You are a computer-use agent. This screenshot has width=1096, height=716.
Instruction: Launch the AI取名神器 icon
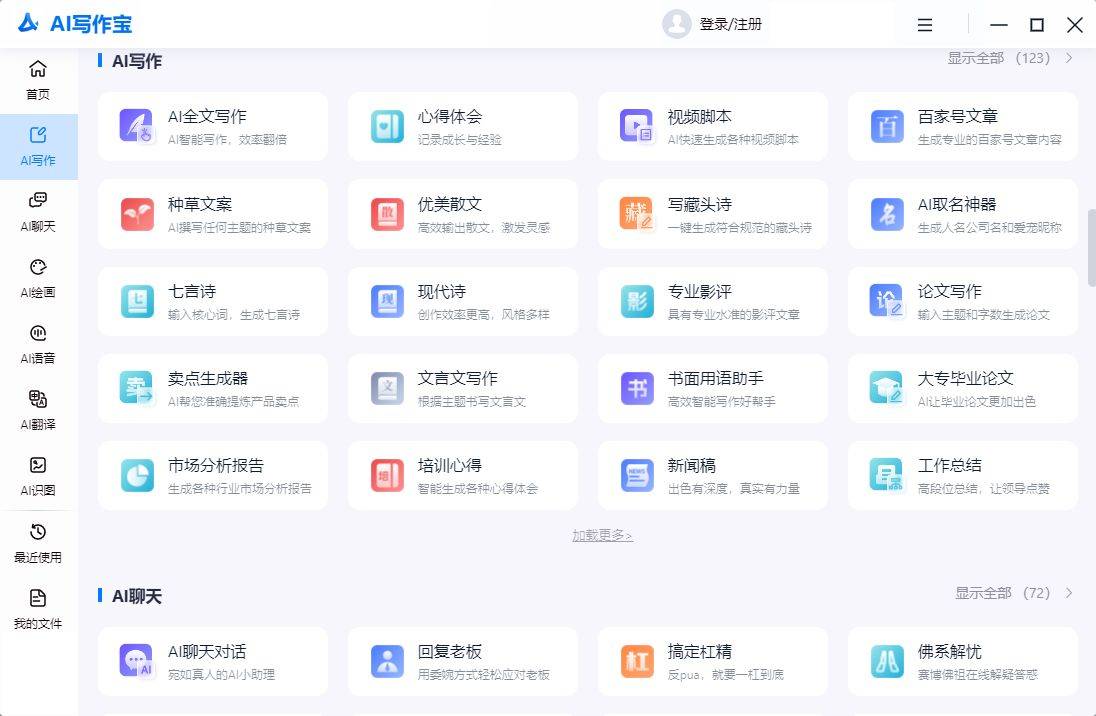886,214
